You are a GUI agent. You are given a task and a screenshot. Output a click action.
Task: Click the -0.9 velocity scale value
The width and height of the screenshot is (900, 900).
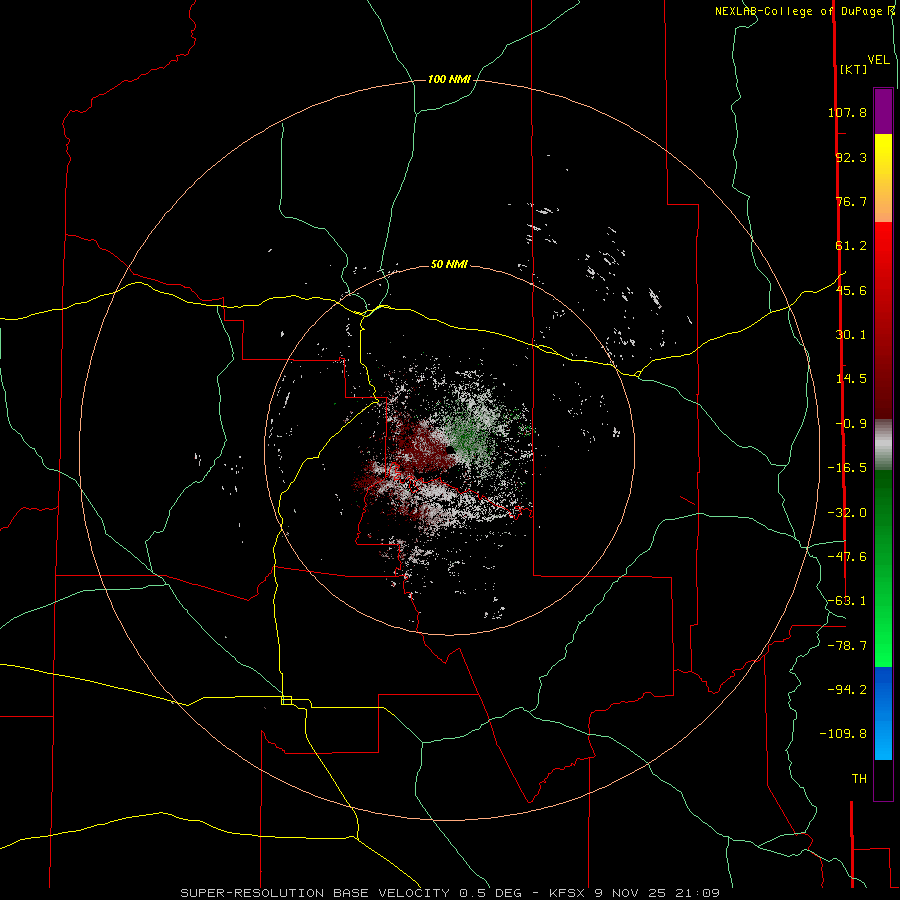[851, 424]
